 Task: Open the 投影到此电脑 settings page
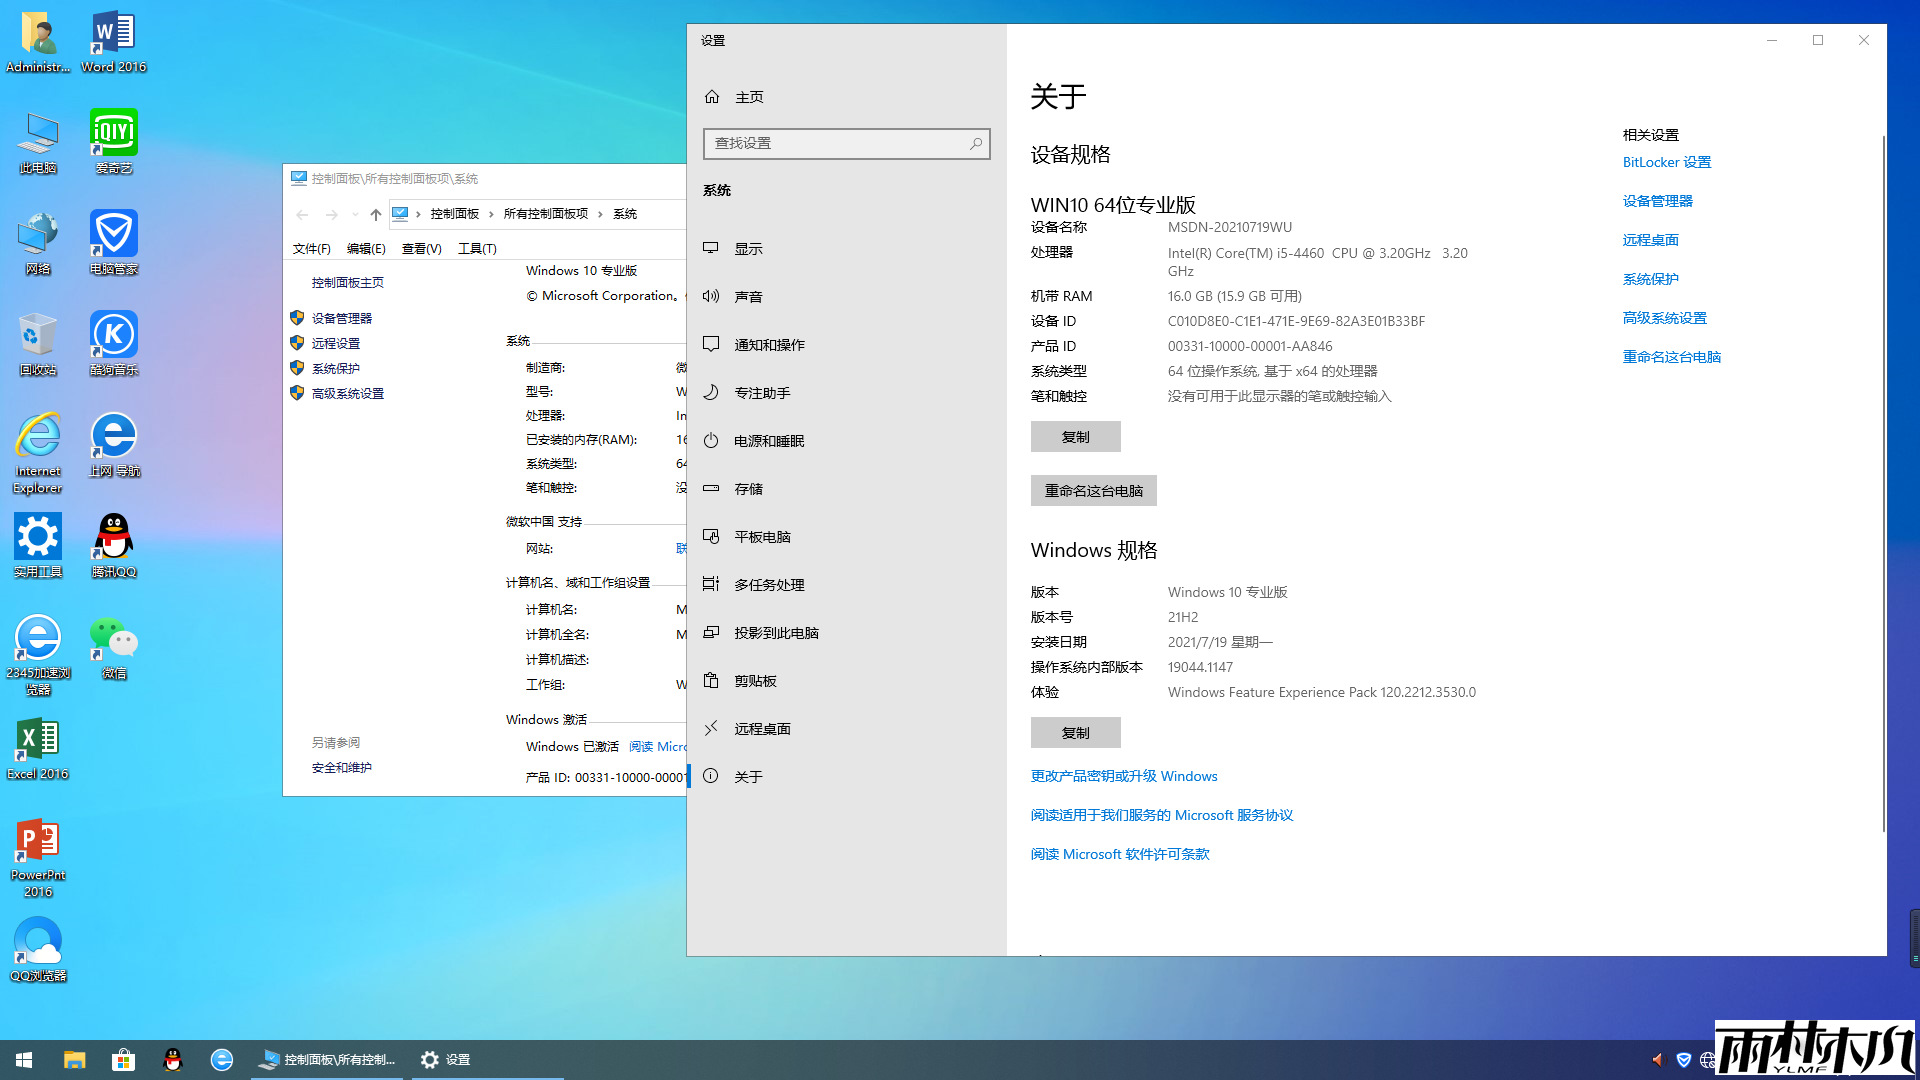(847, 633)
